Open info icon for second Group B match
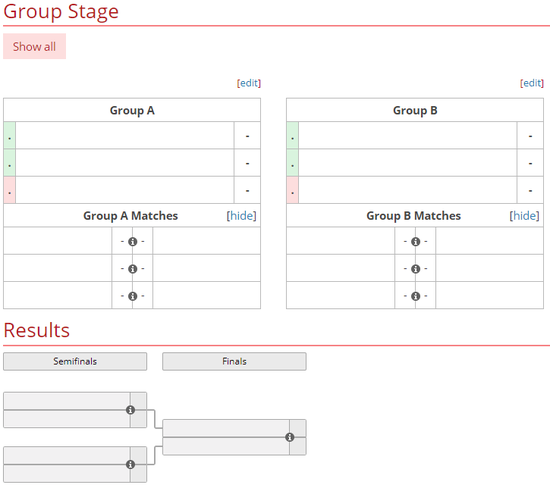Viewport: 550px width, 488px height. click(415, 269)
